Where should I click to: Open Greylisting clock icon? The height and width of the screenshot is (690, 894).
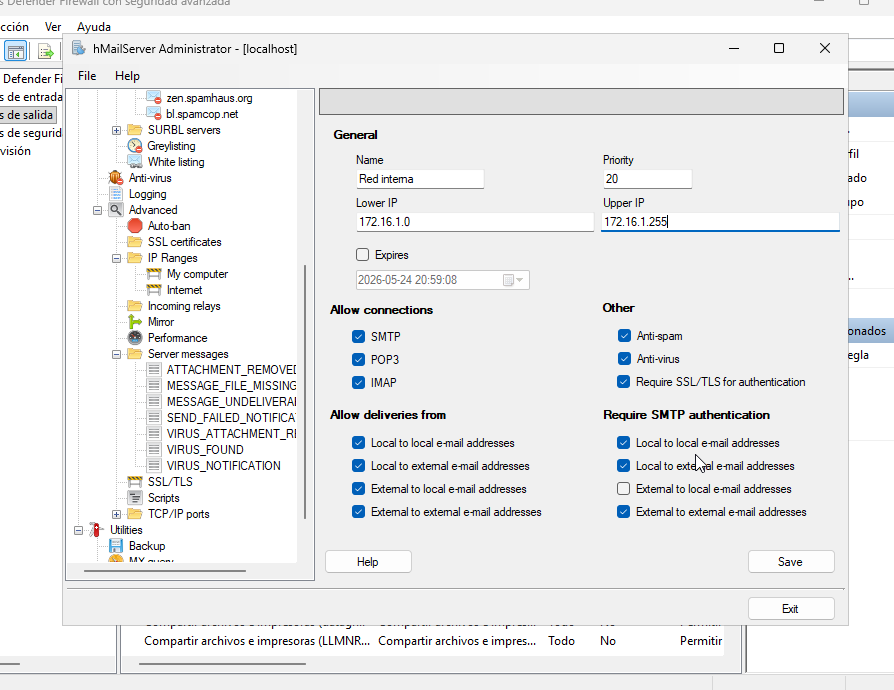pyautogui.click(x=135, y=145)
